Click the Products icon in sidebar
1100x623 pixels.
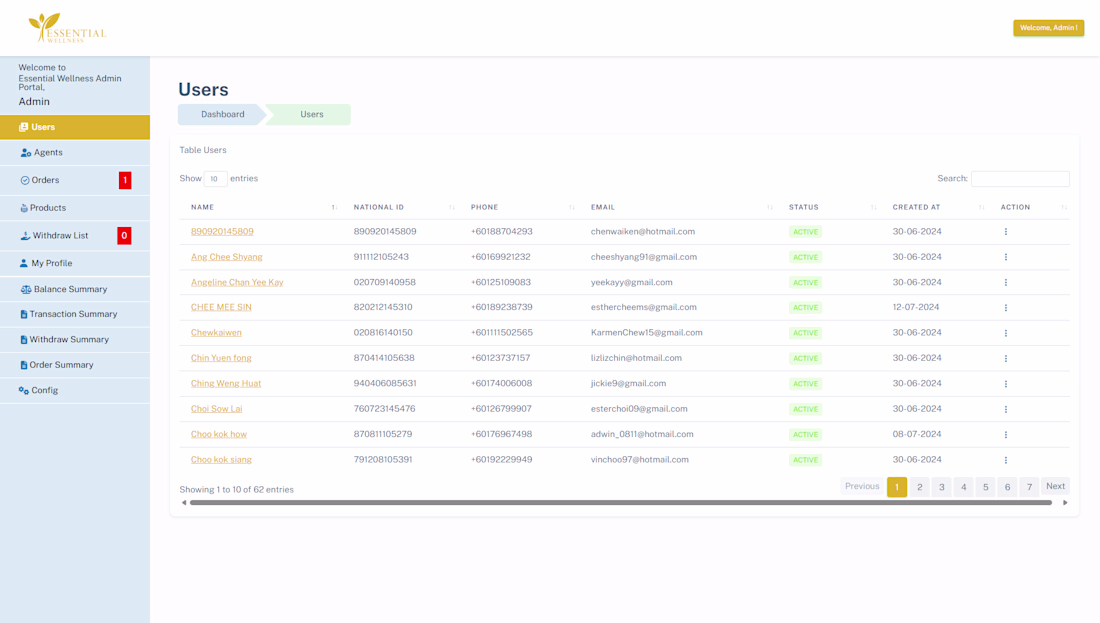pyautogui.click(x=24, y=208)
